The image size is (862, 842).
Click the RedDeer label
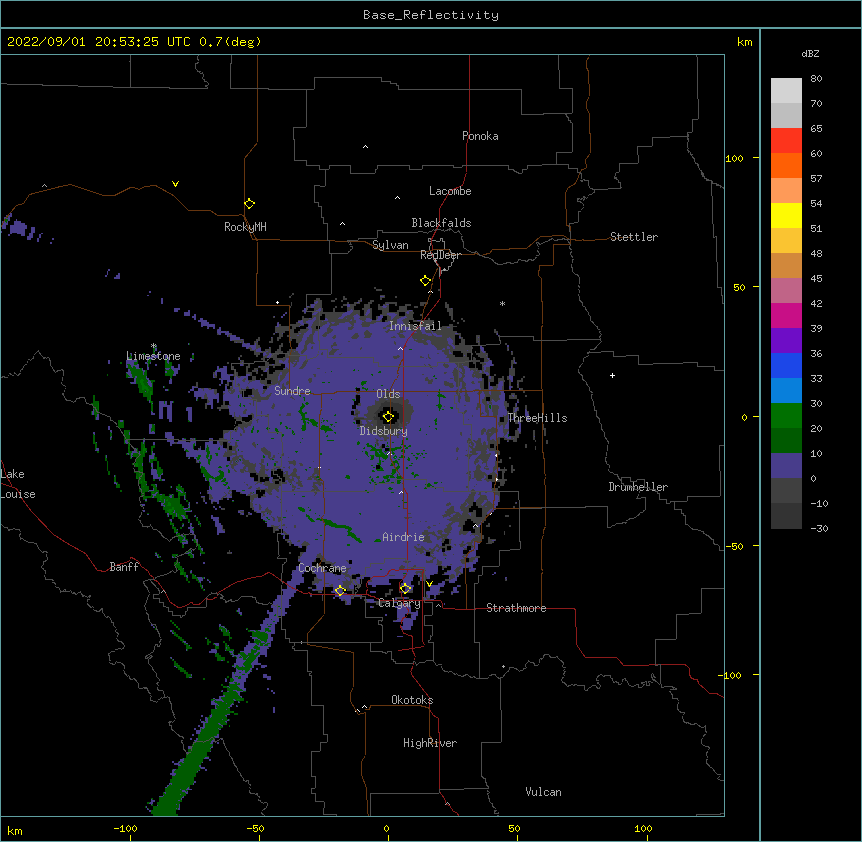tap(440, 255)
